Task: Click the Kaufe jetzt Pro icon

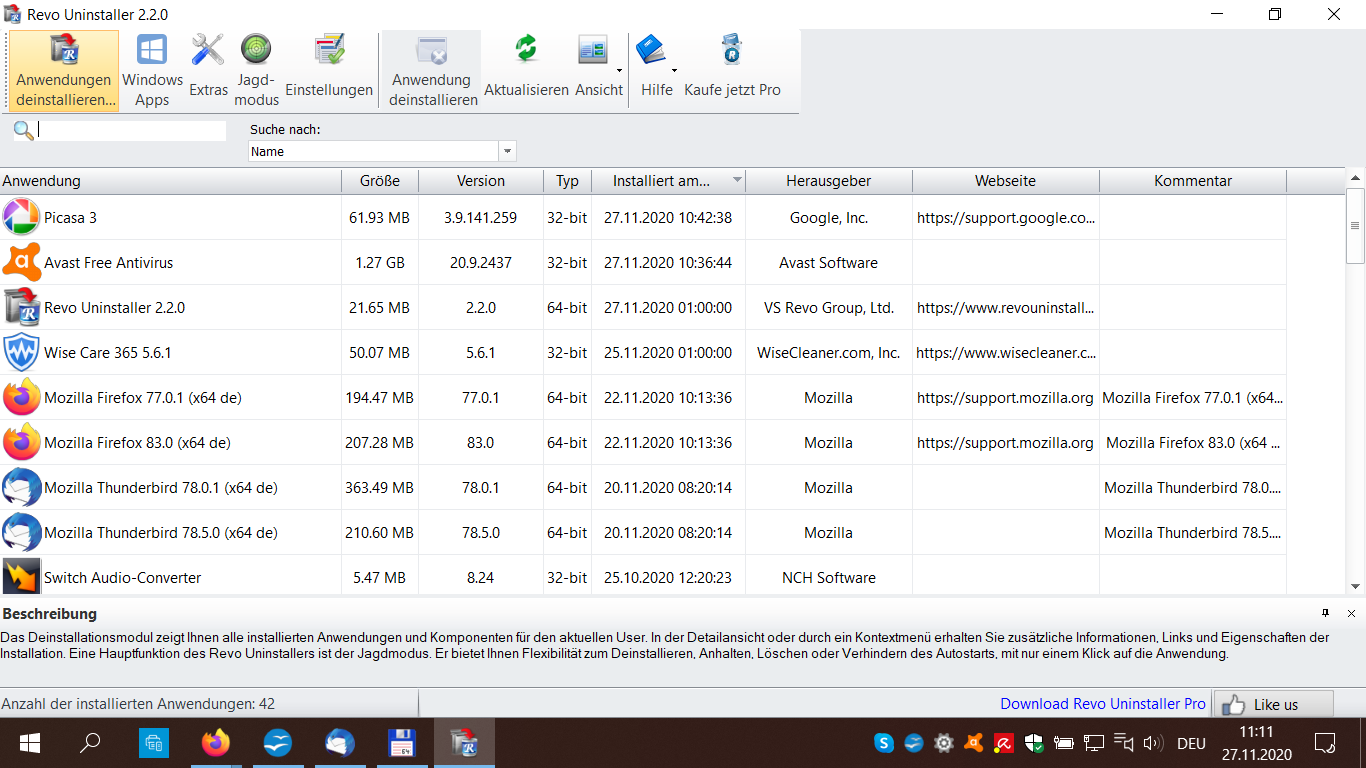Action: (732, 70)
